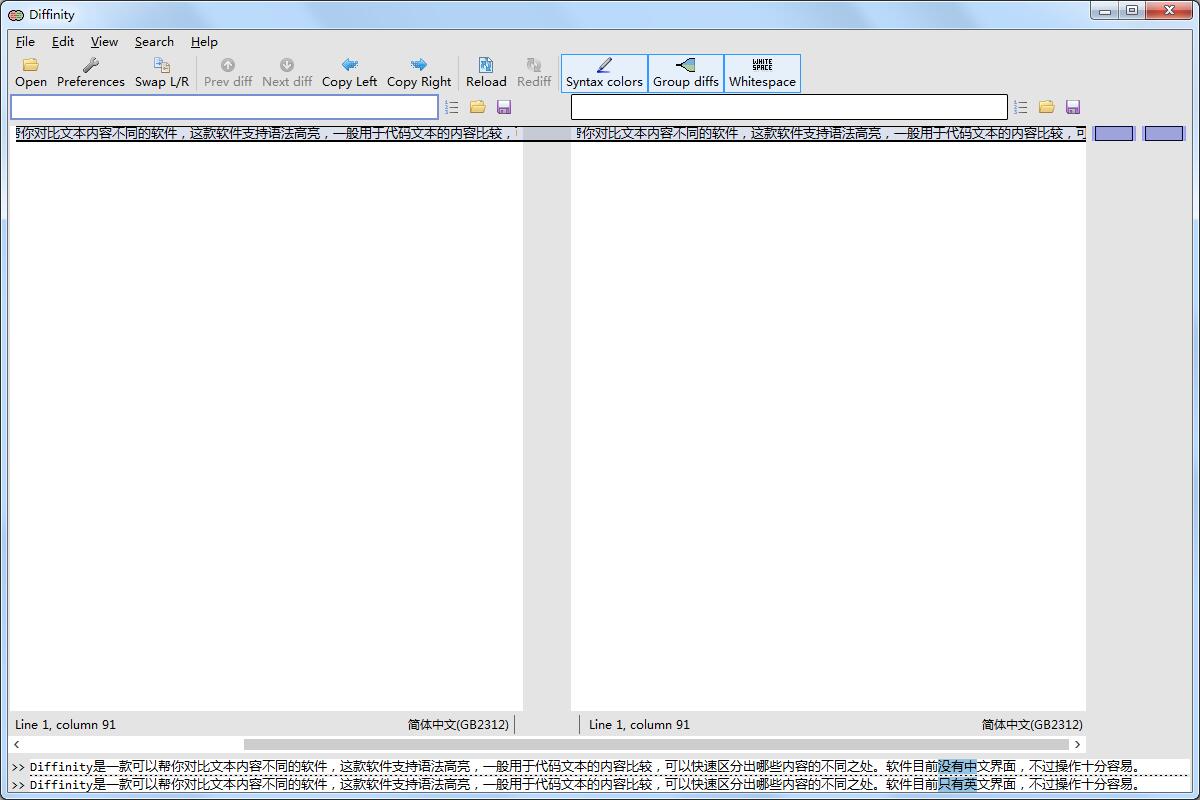Open the View menu

coord(104,42)
